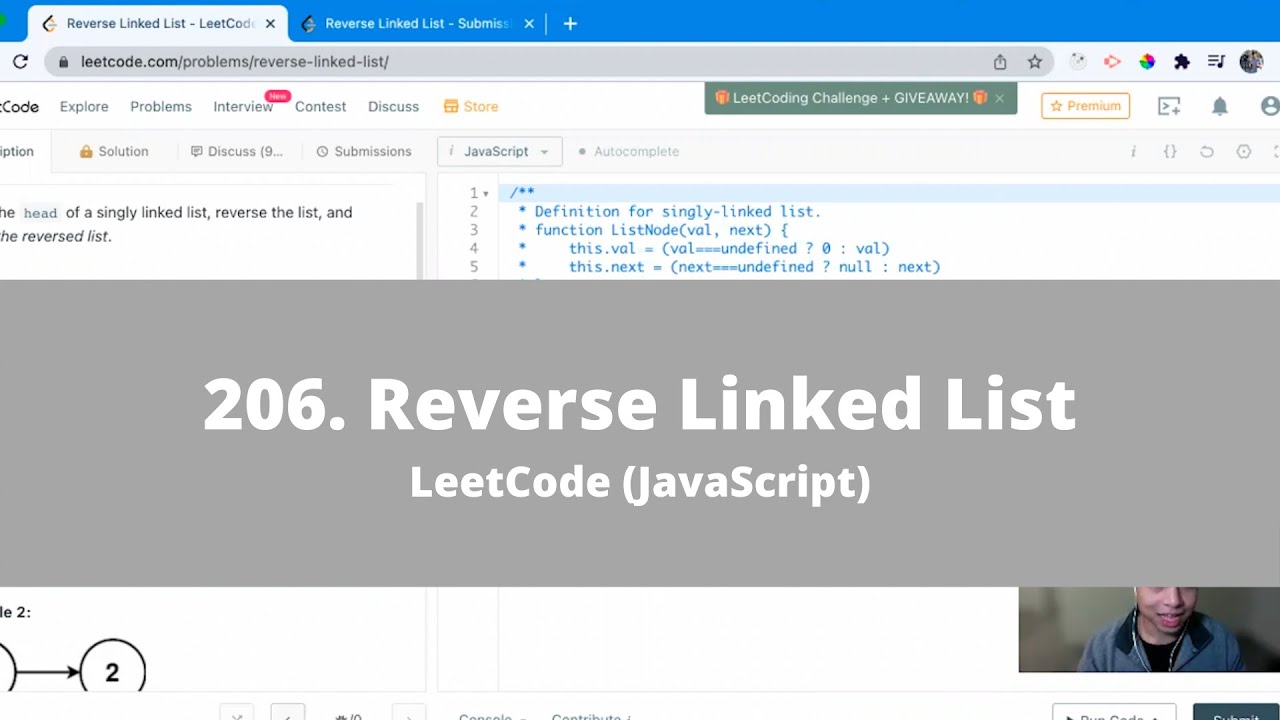
Task: Open Contest in the navbar
Action: click(320, 106)
